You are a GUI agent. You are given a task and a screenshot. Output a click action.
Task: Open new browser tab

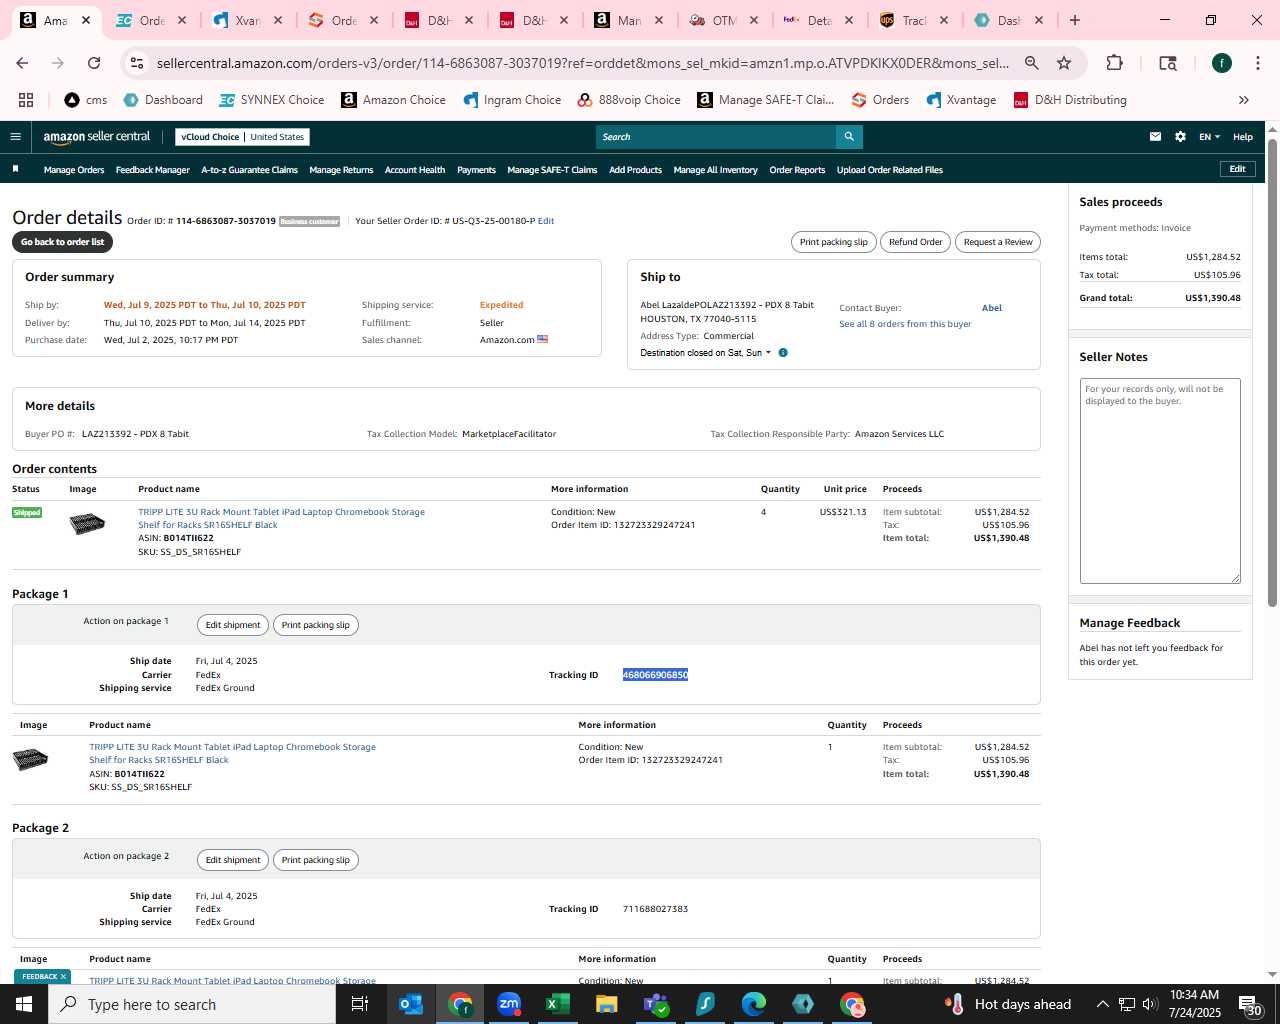point(1075,20)
